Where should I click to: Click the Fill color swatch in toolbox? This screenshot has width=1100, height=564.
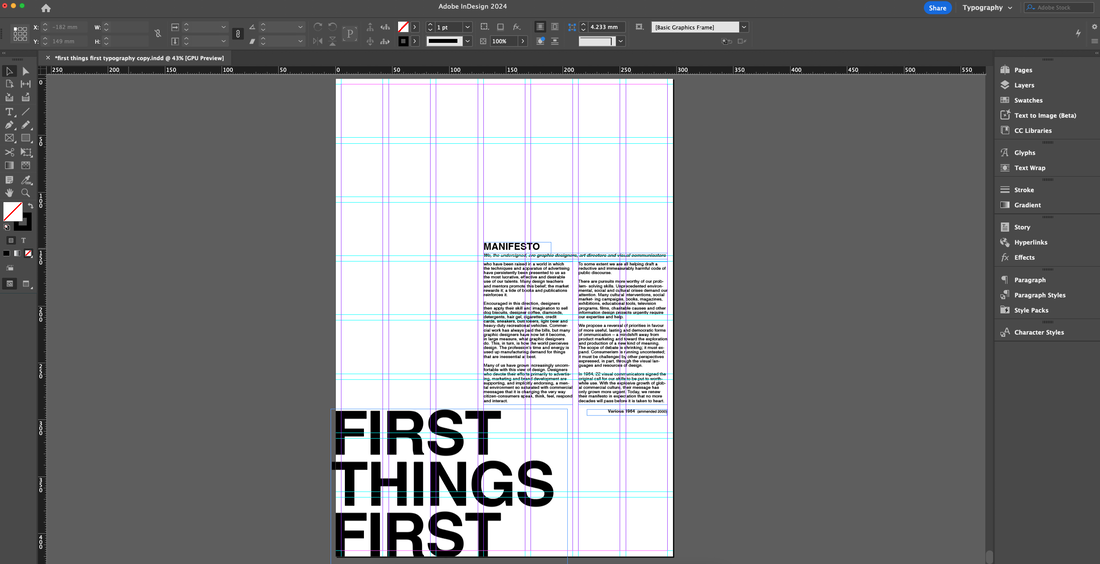tap(13, 211)
